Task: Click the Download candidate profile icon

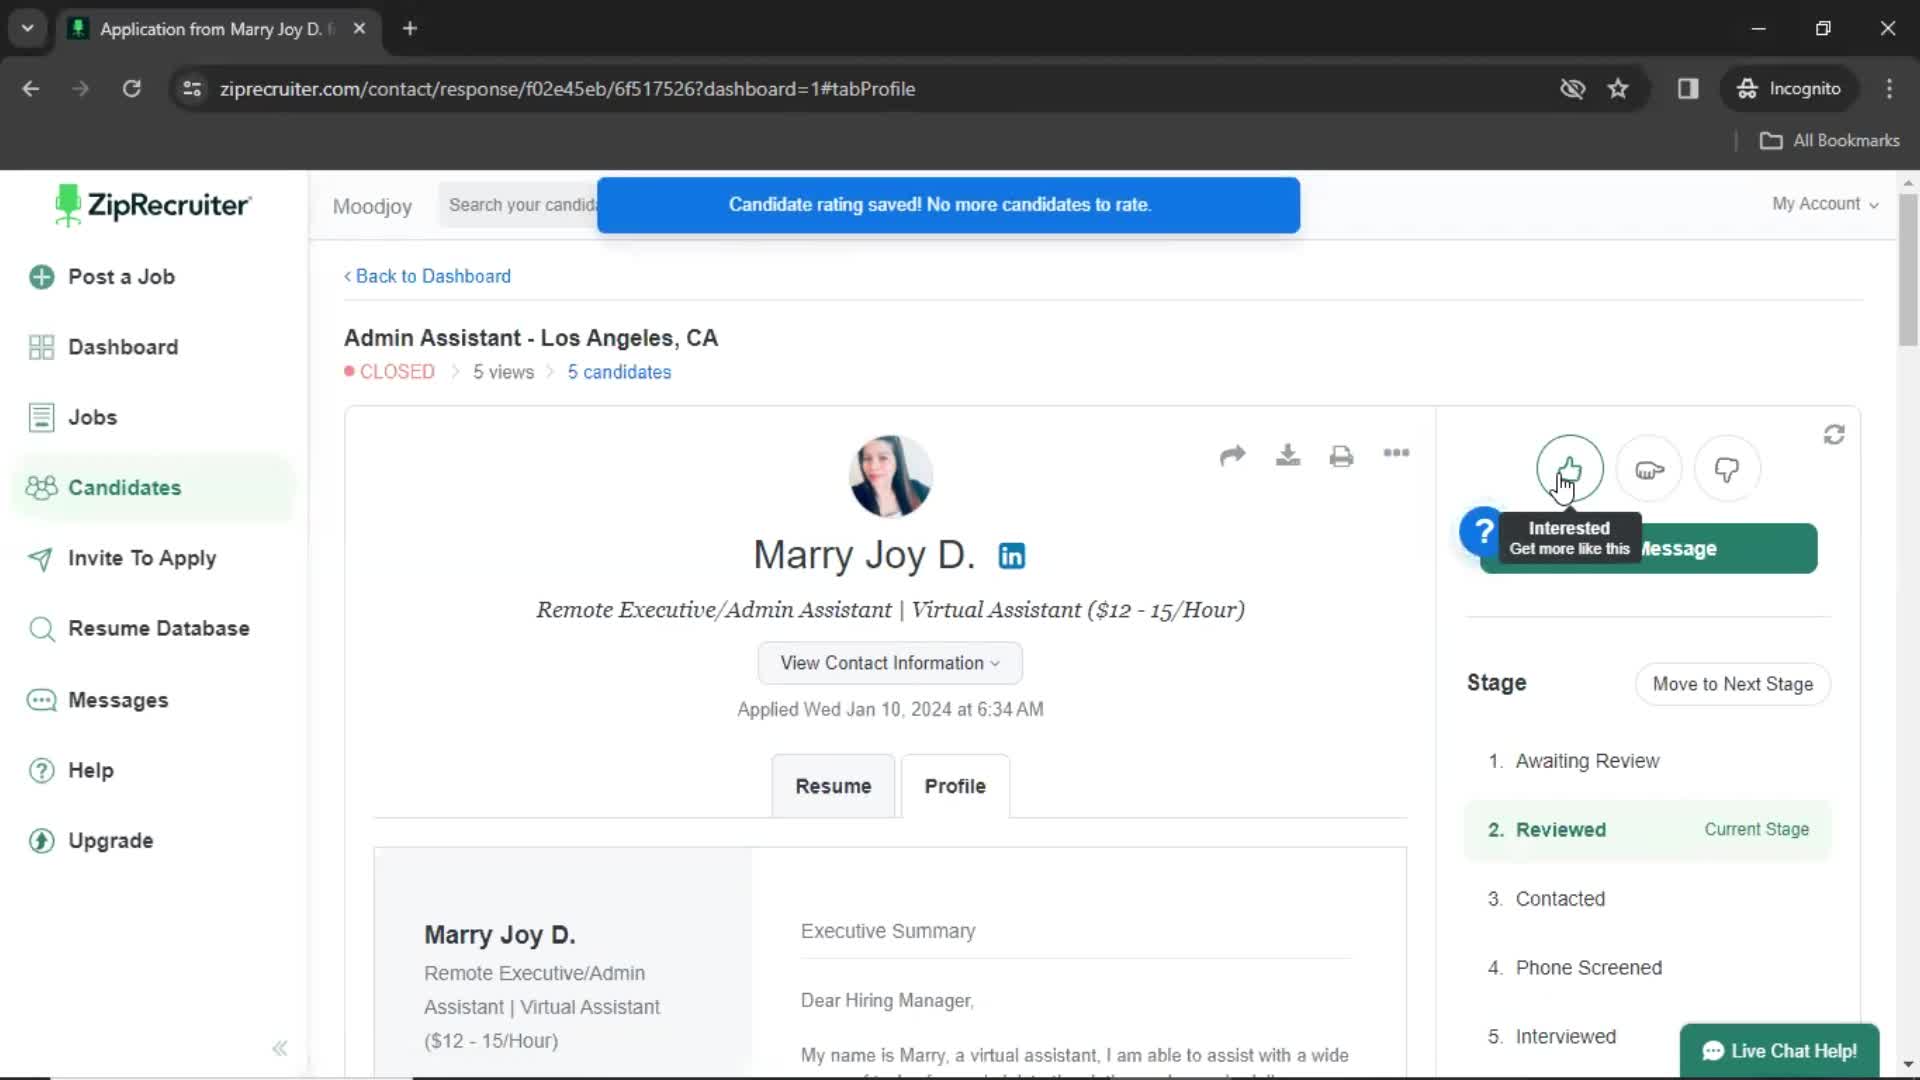Action: (1287, 455)
